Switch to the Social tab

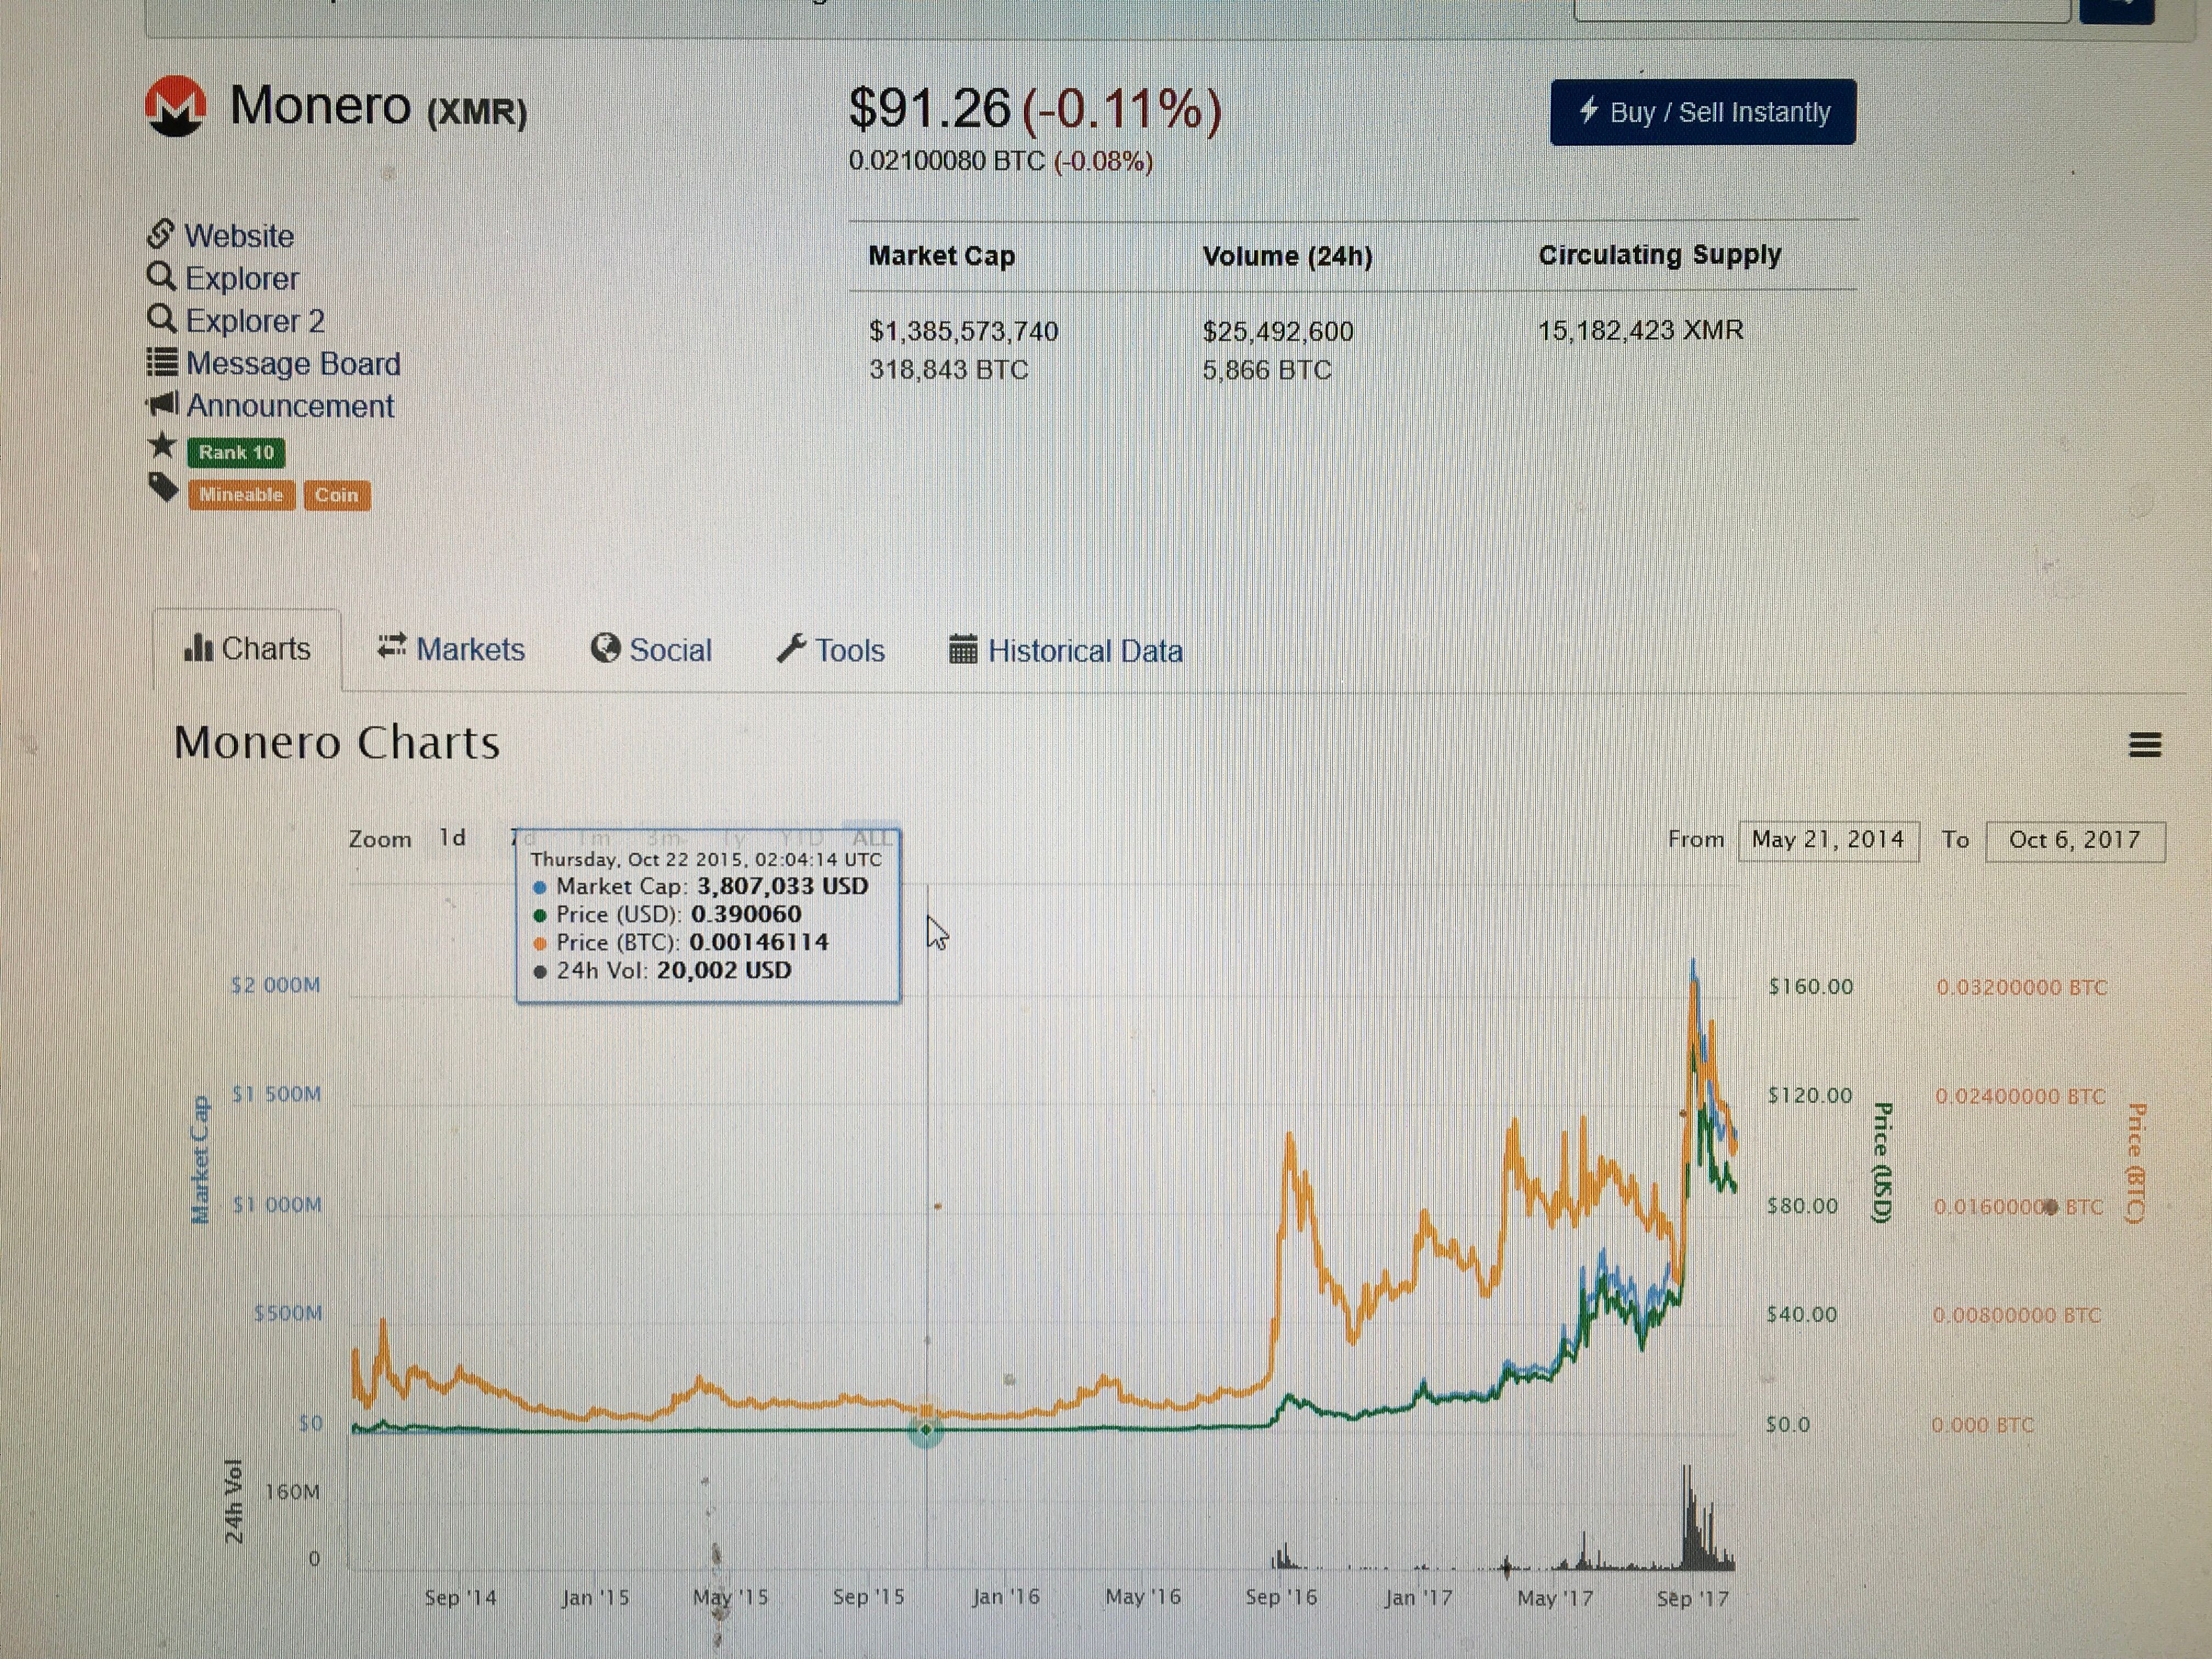(651, 650)
